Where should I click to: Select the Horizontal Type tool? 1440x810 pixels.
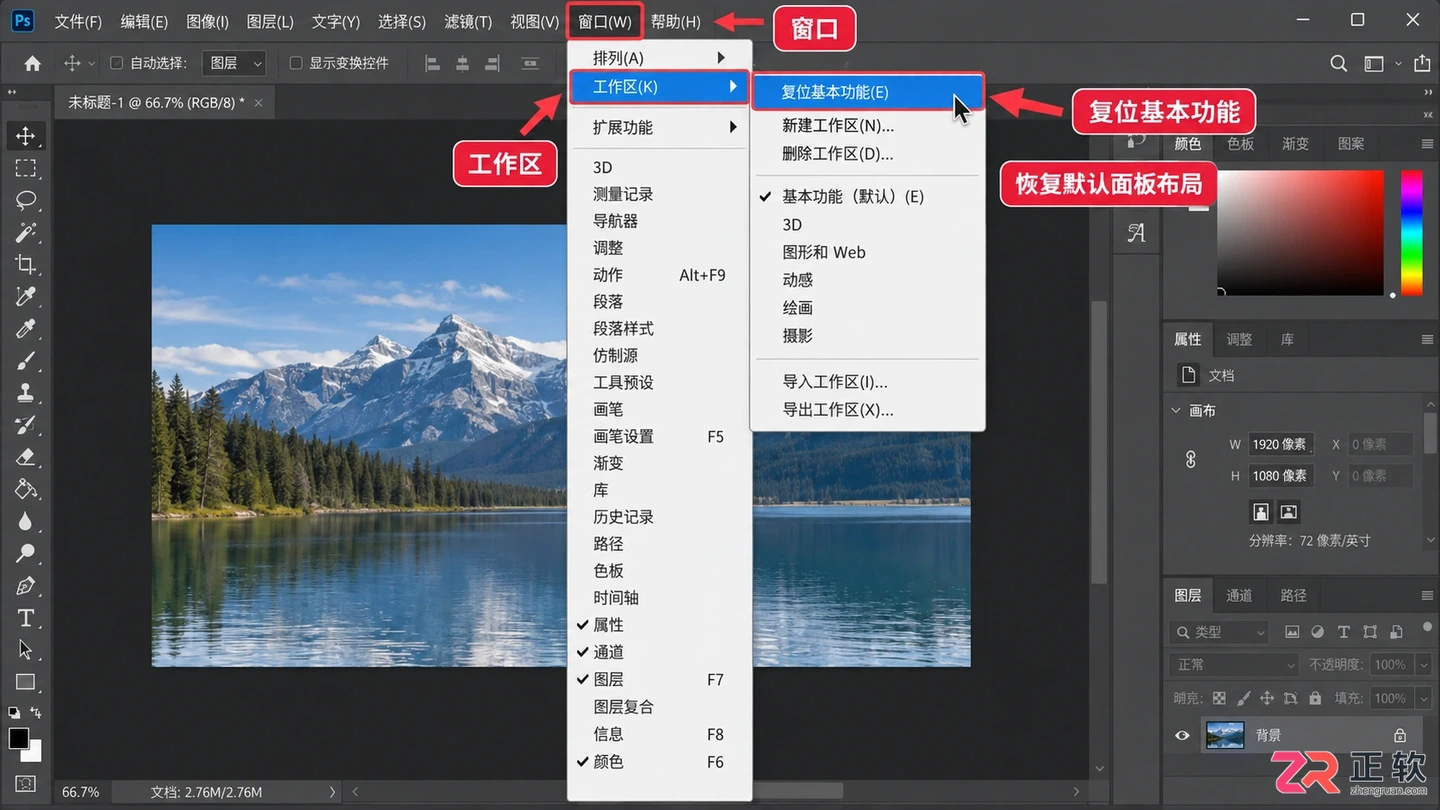click(x=26, y=618)
